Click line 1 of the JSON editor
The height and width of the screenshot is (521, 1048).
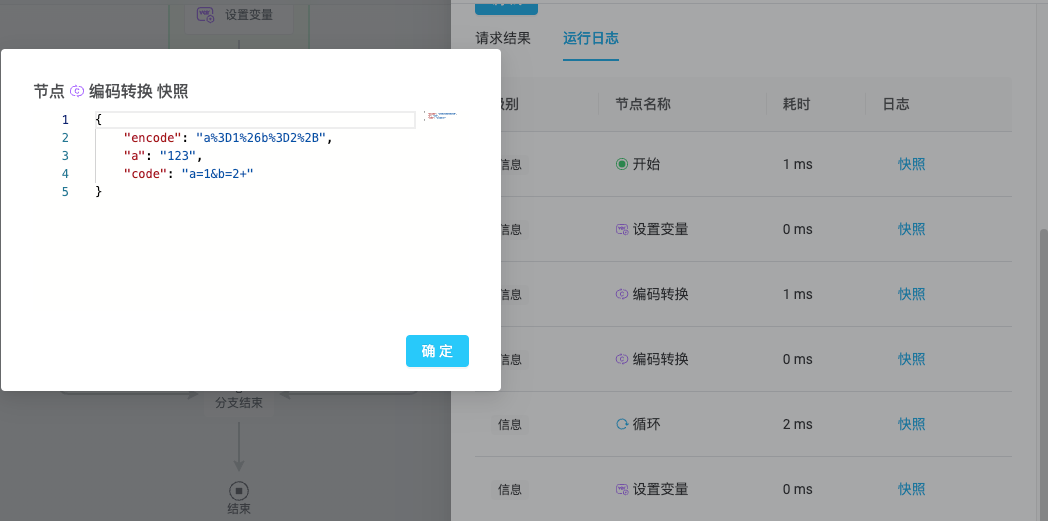click(255, 120)
